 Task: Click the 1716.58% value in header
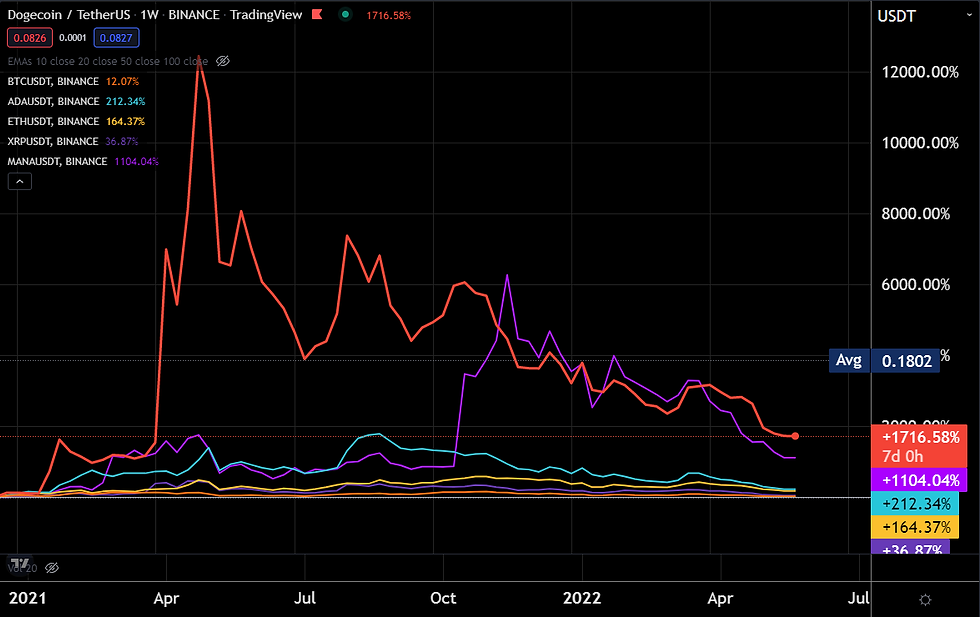[388, 15]
